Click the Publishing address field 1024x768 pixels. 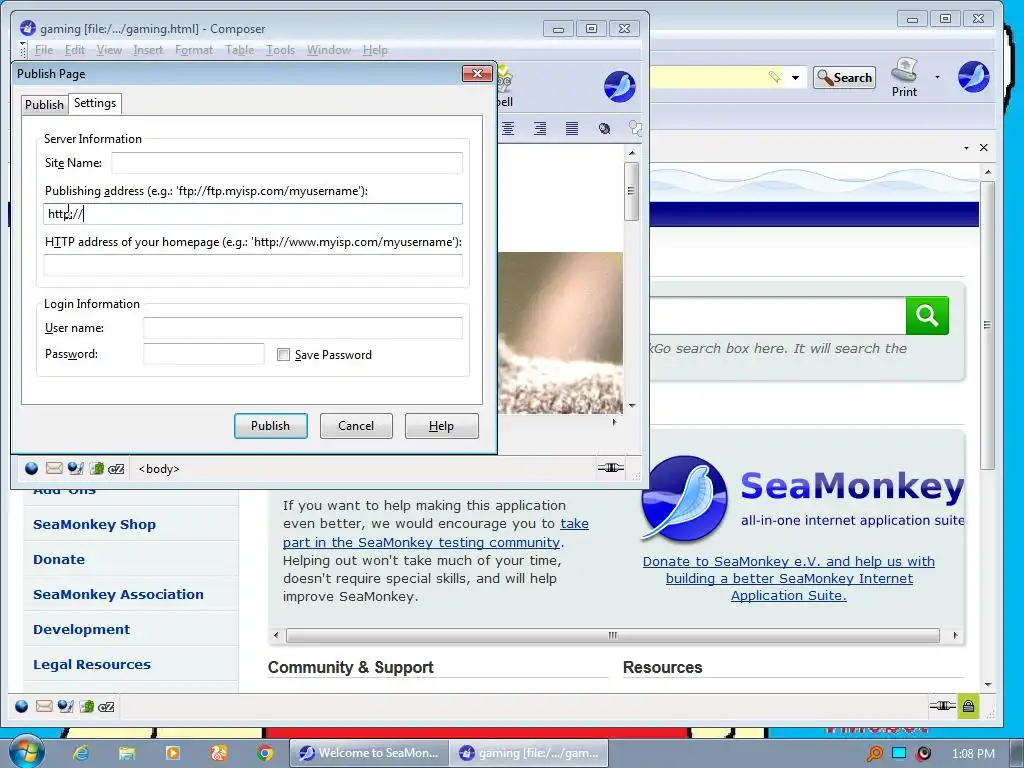tap(253, 214)
